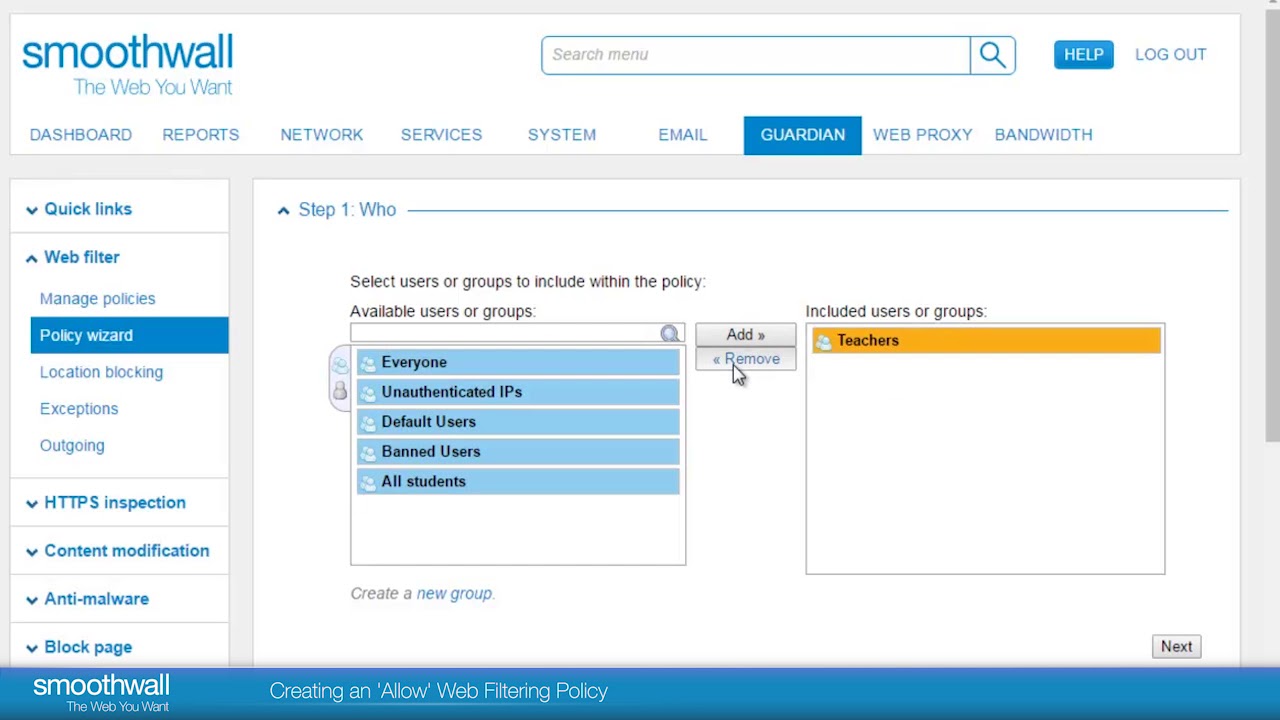Click the groups filter icon left of the list
Image resolution: width=1280 pixels, height=720 pixels.
click(340, 365)
